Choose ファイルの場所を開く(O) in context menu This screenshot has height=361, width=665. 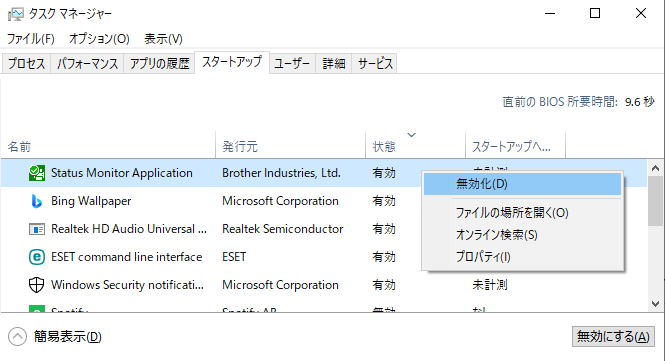tap(522, 213)
